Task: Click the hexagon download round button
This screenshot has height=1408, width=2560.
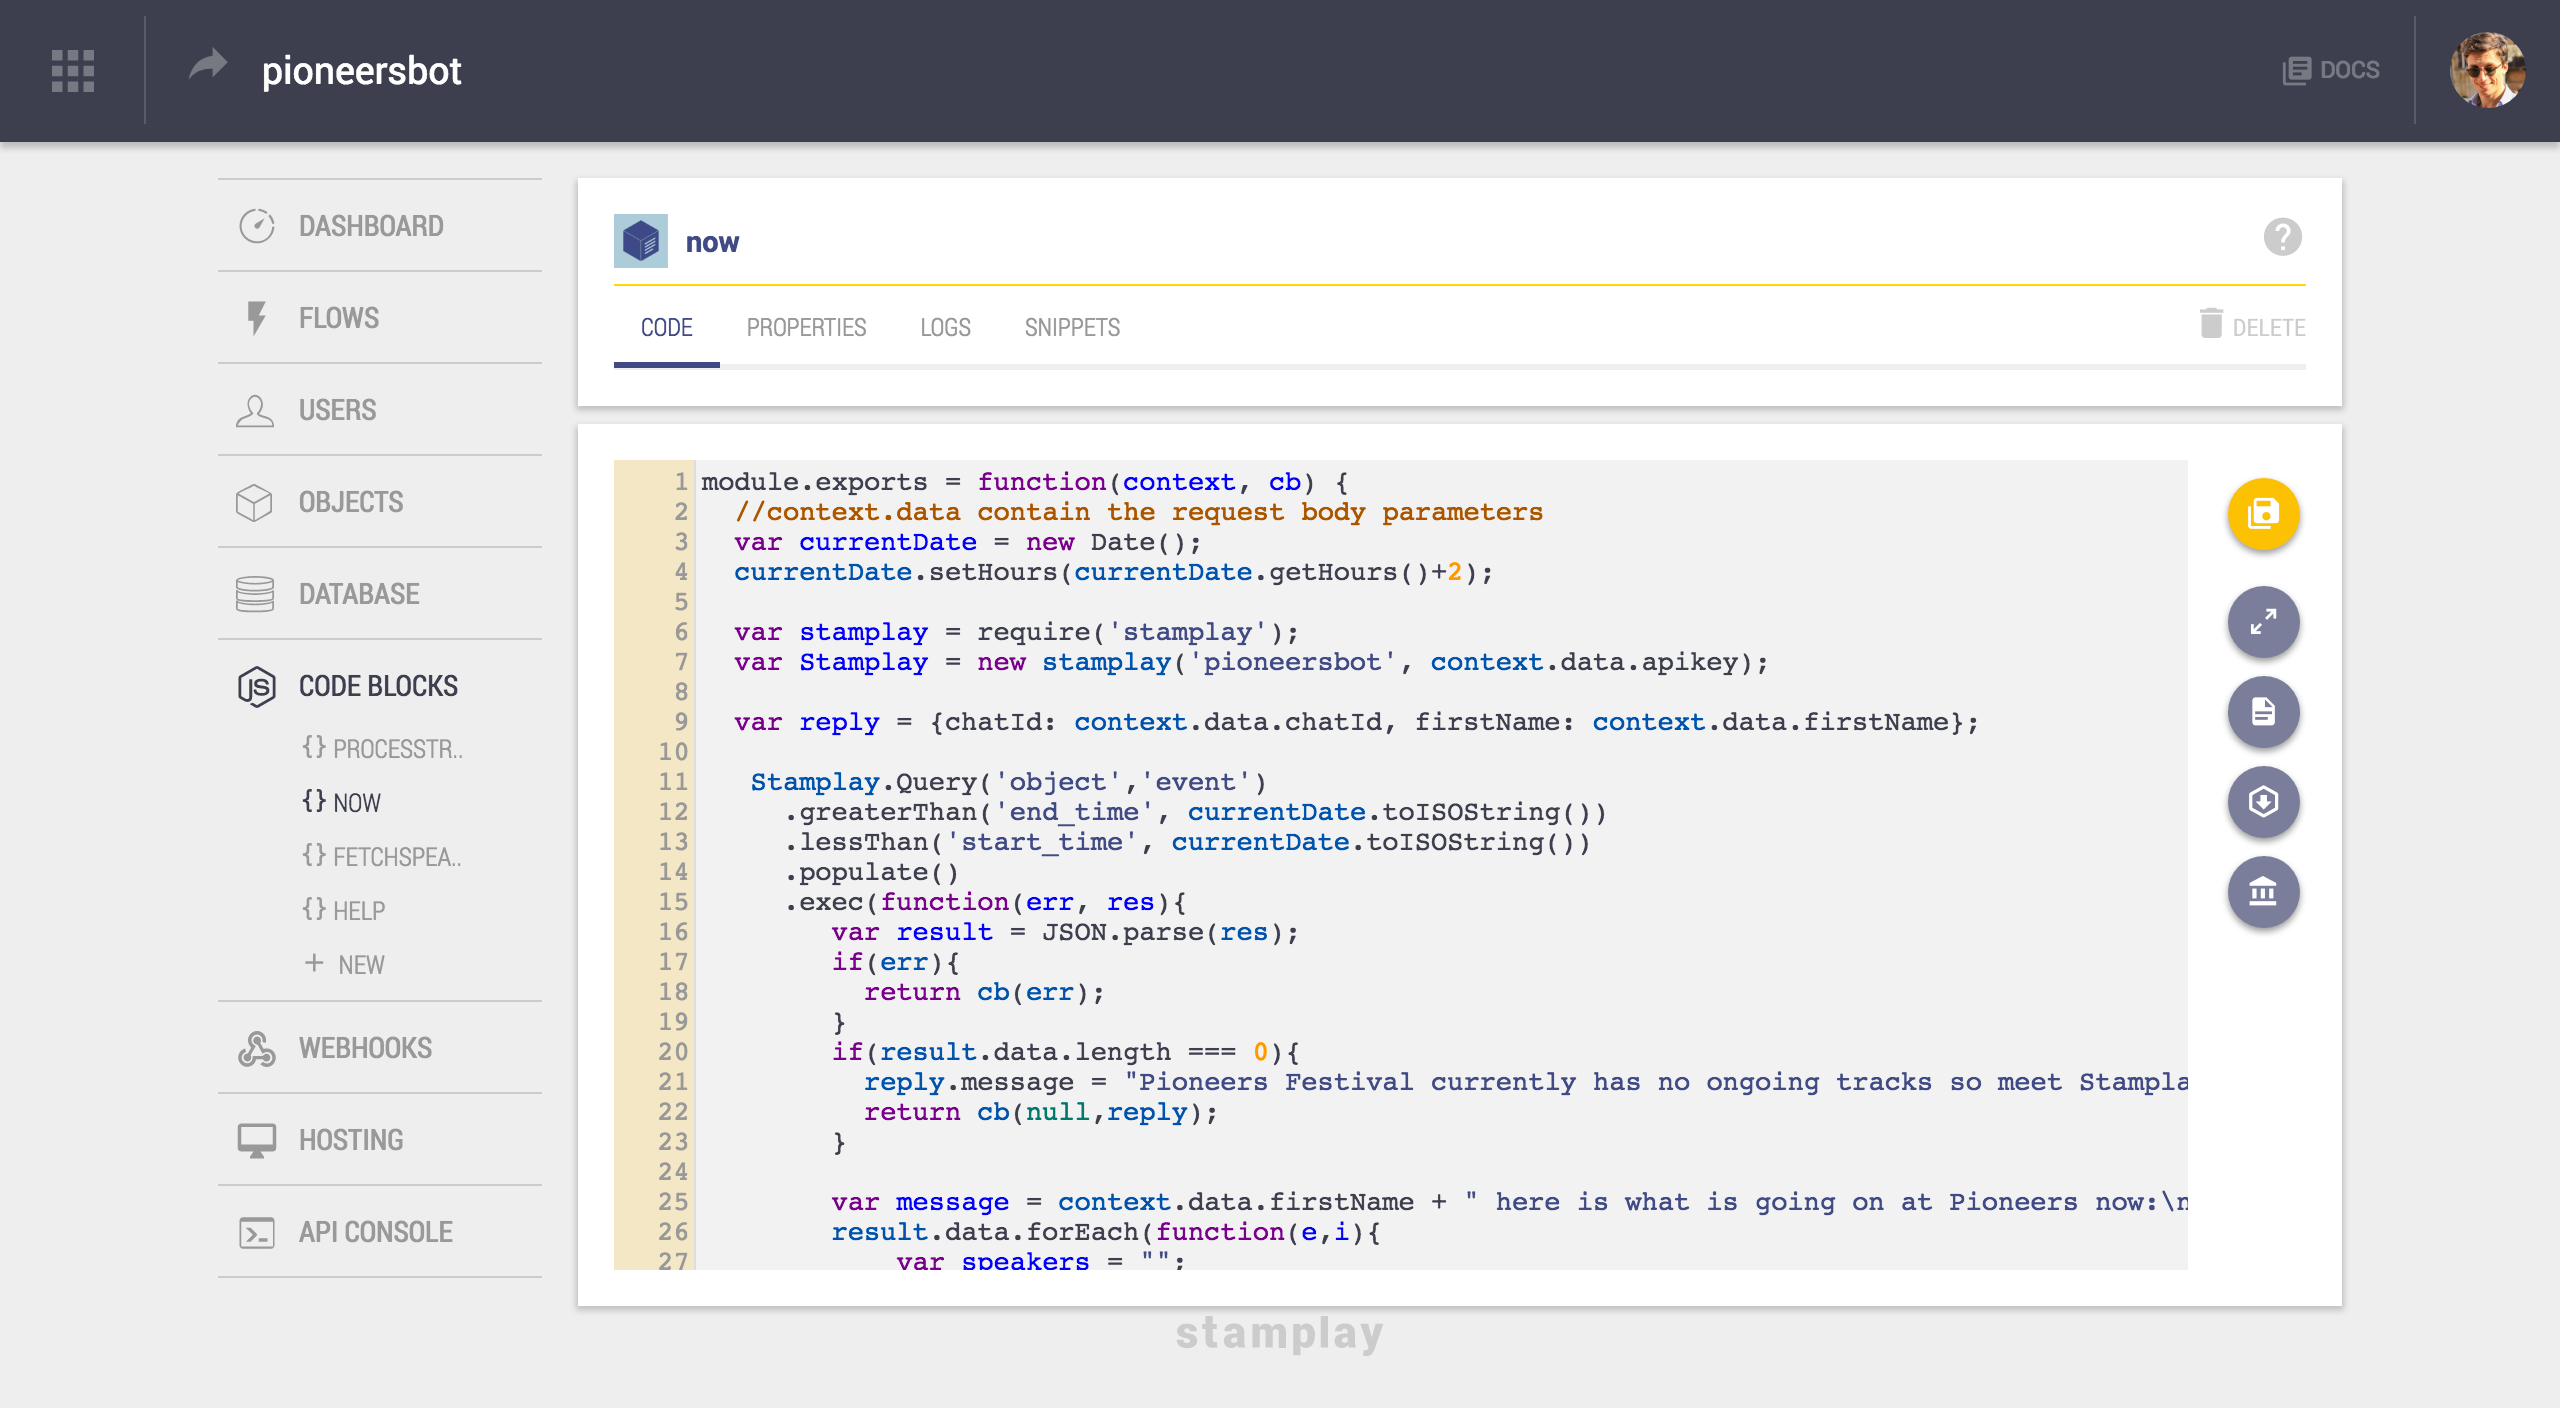Action: (2263, 802)
